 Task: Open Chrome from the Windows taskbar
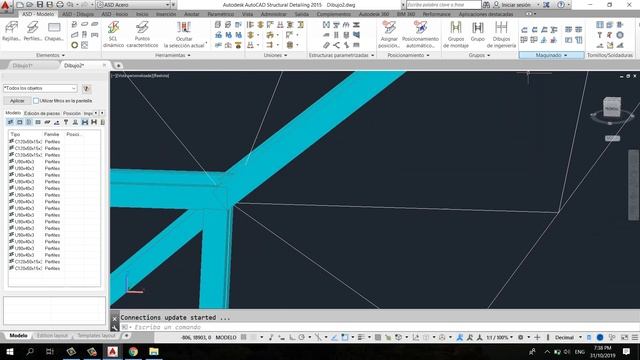coord(133,351)
